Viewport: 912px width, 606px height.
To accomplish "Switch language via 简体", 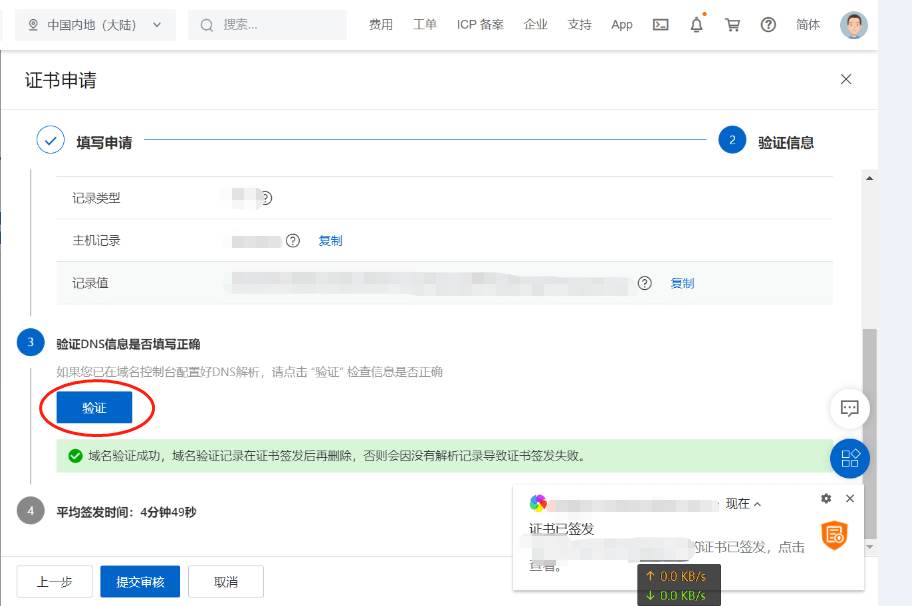I will [808, 25].
